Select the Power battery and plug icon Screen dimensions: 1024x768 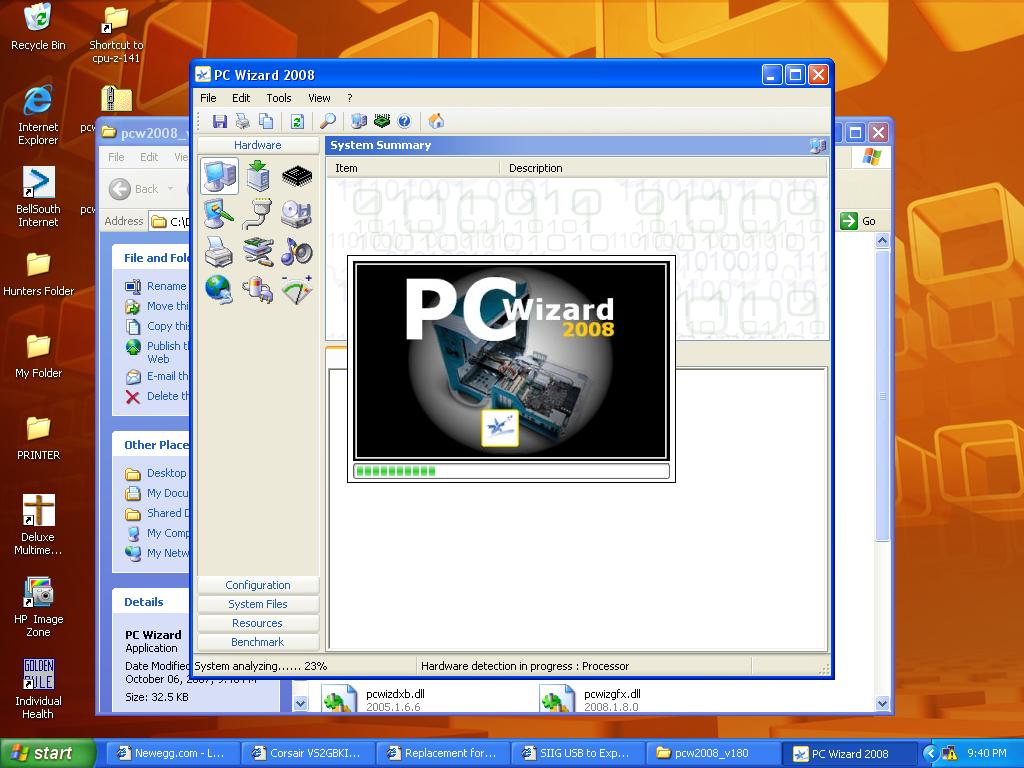point(259,289)
